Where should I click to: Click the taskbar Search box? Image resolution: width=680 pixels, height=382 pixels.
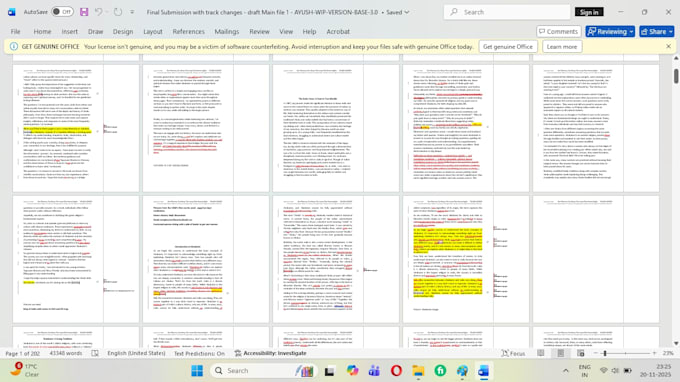[x=264, y=371]
